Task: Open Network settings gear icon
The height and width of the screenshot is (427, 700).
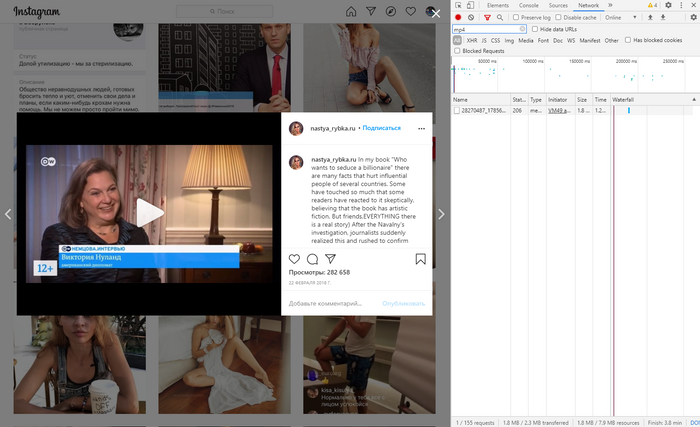Action: 693,17
